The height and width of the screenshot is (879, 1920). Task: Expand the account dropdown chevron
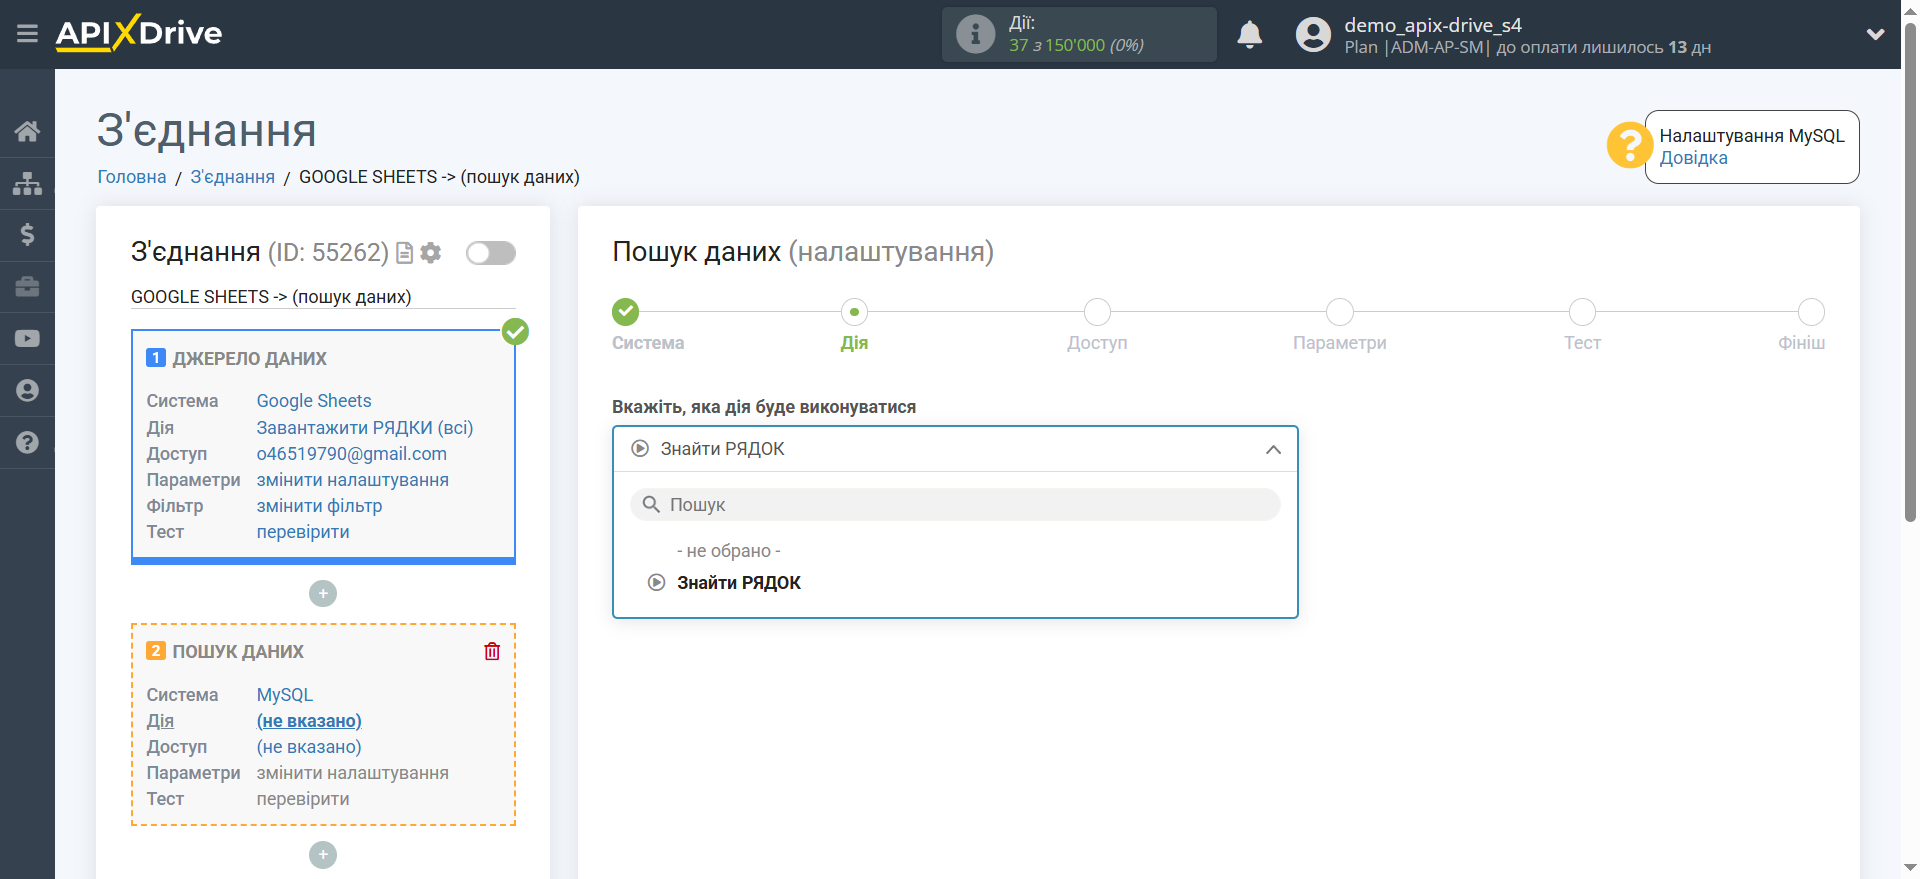[x=1875, y=34]
